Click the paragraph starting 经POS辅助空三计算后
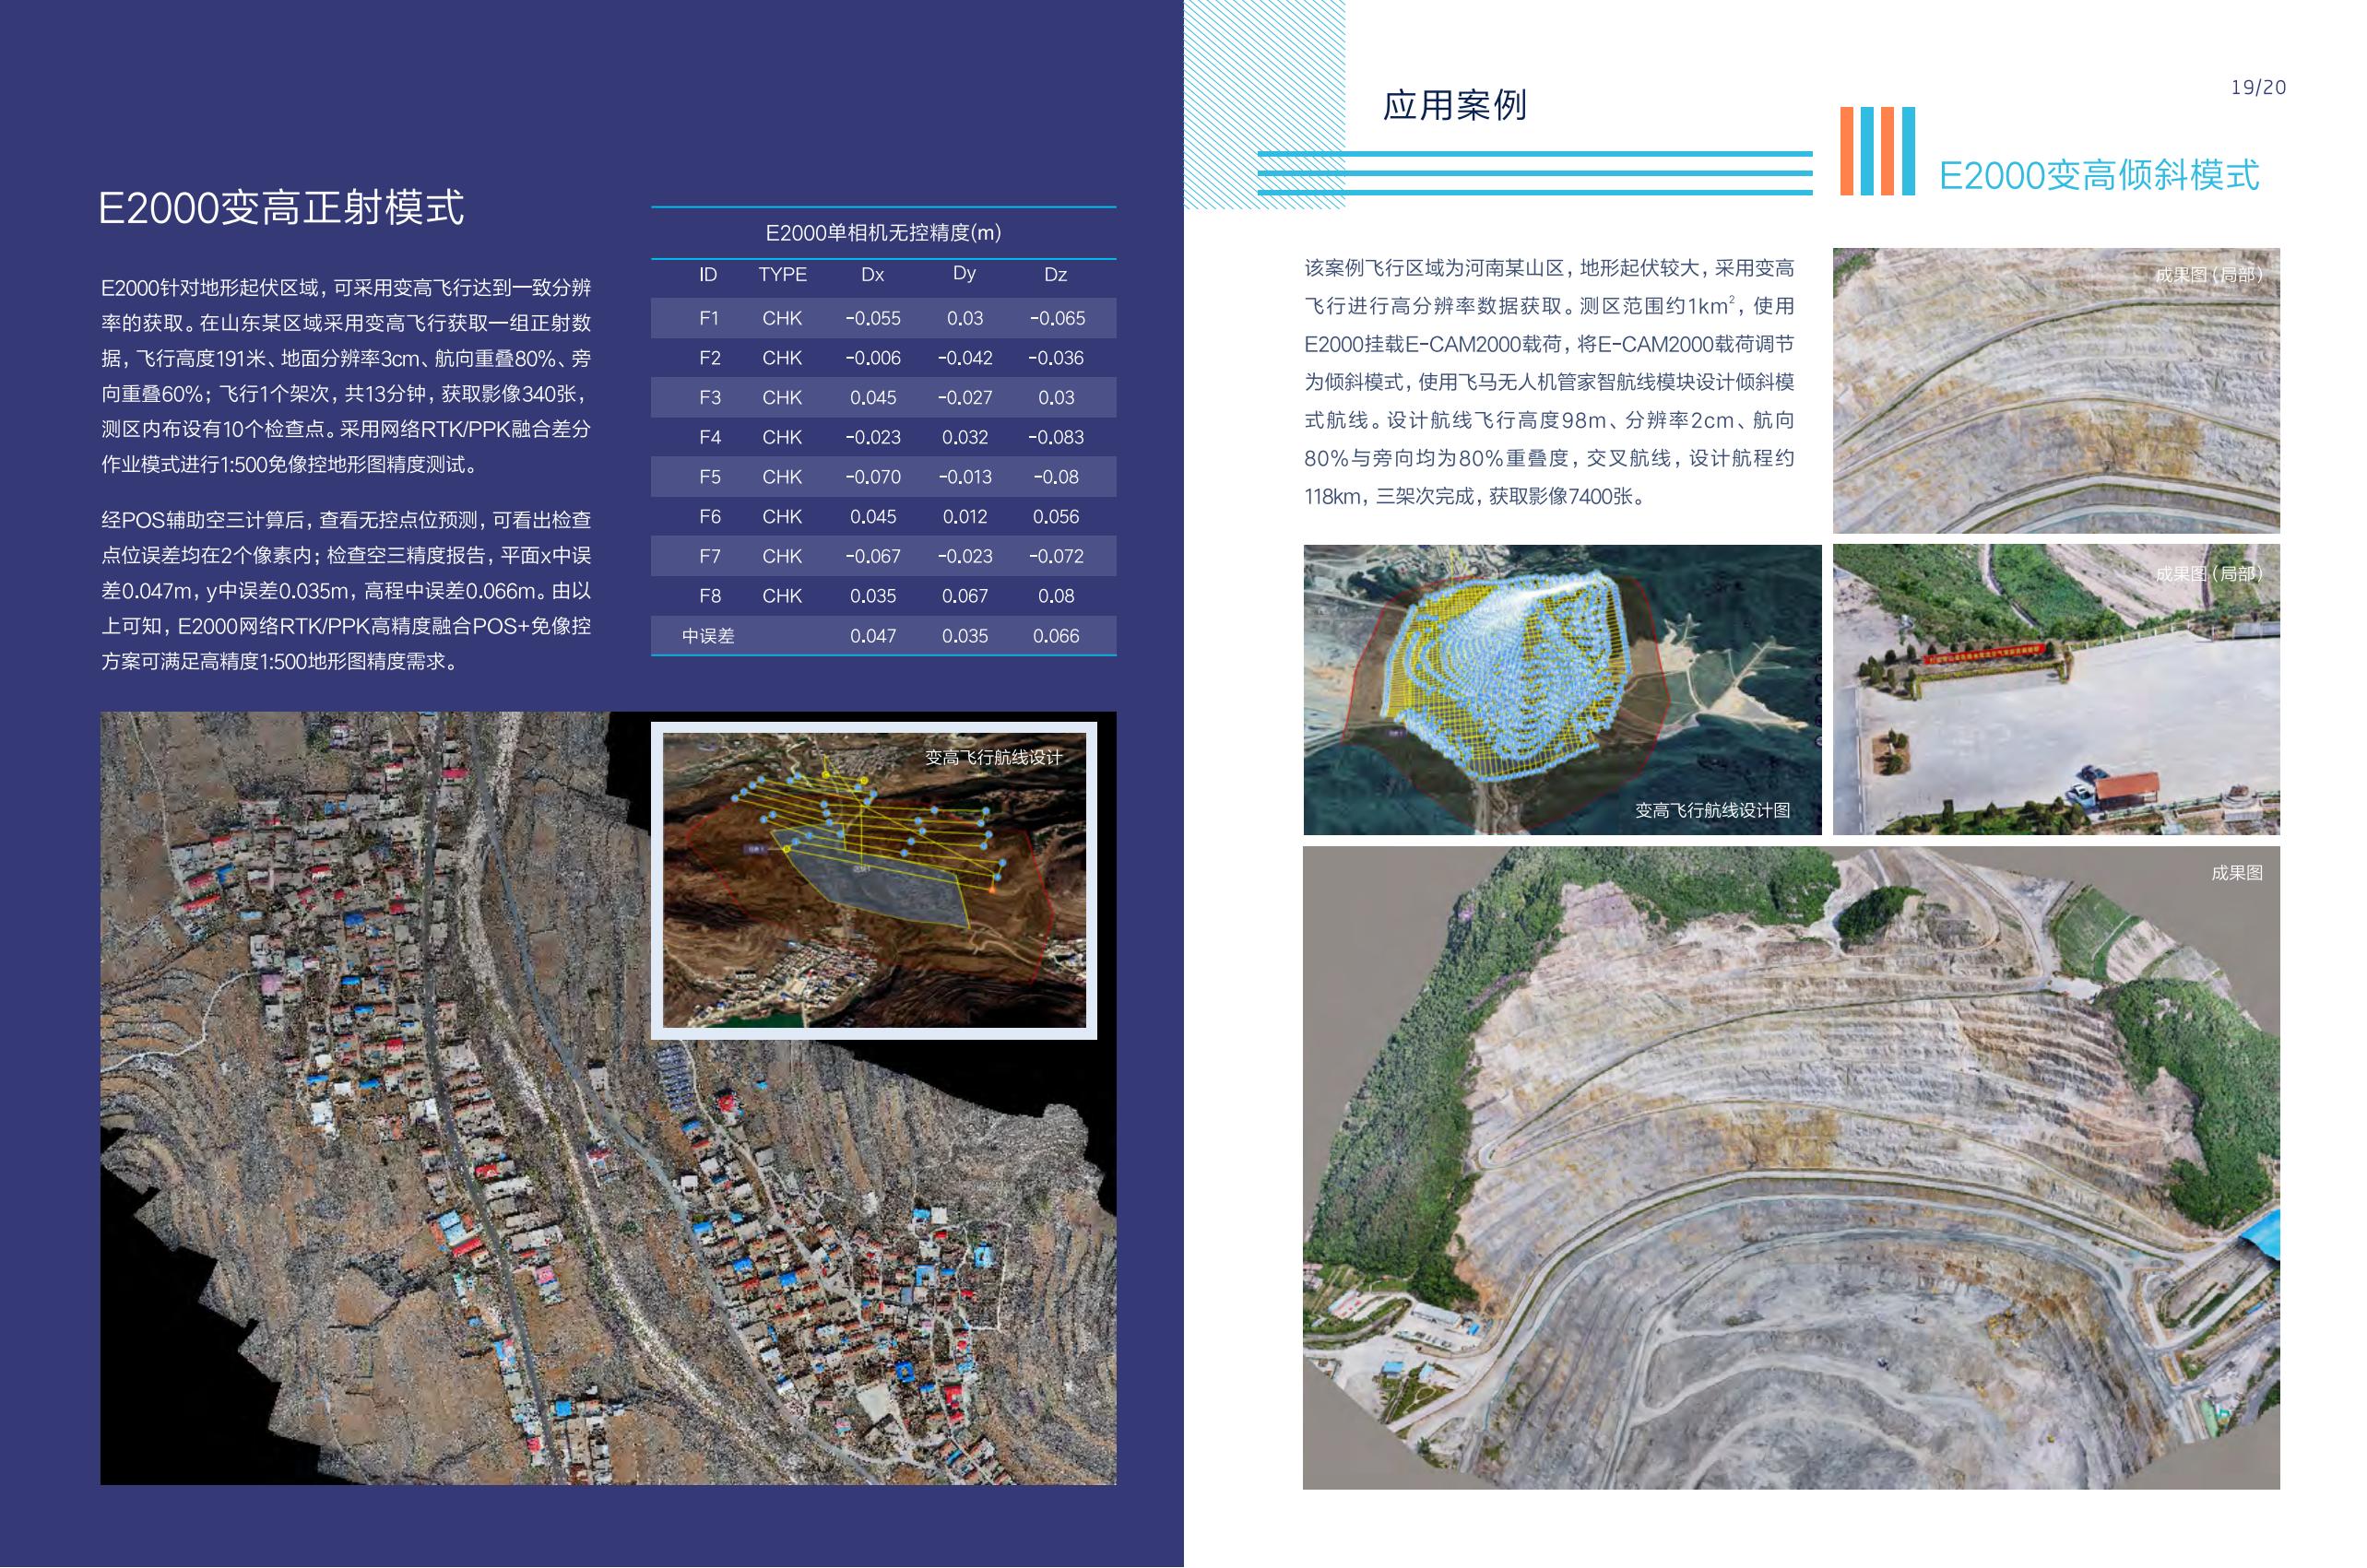Image resolution: width=2367 pixels, height=1568 pixels. pyautogui.click(x=346, y=591)
